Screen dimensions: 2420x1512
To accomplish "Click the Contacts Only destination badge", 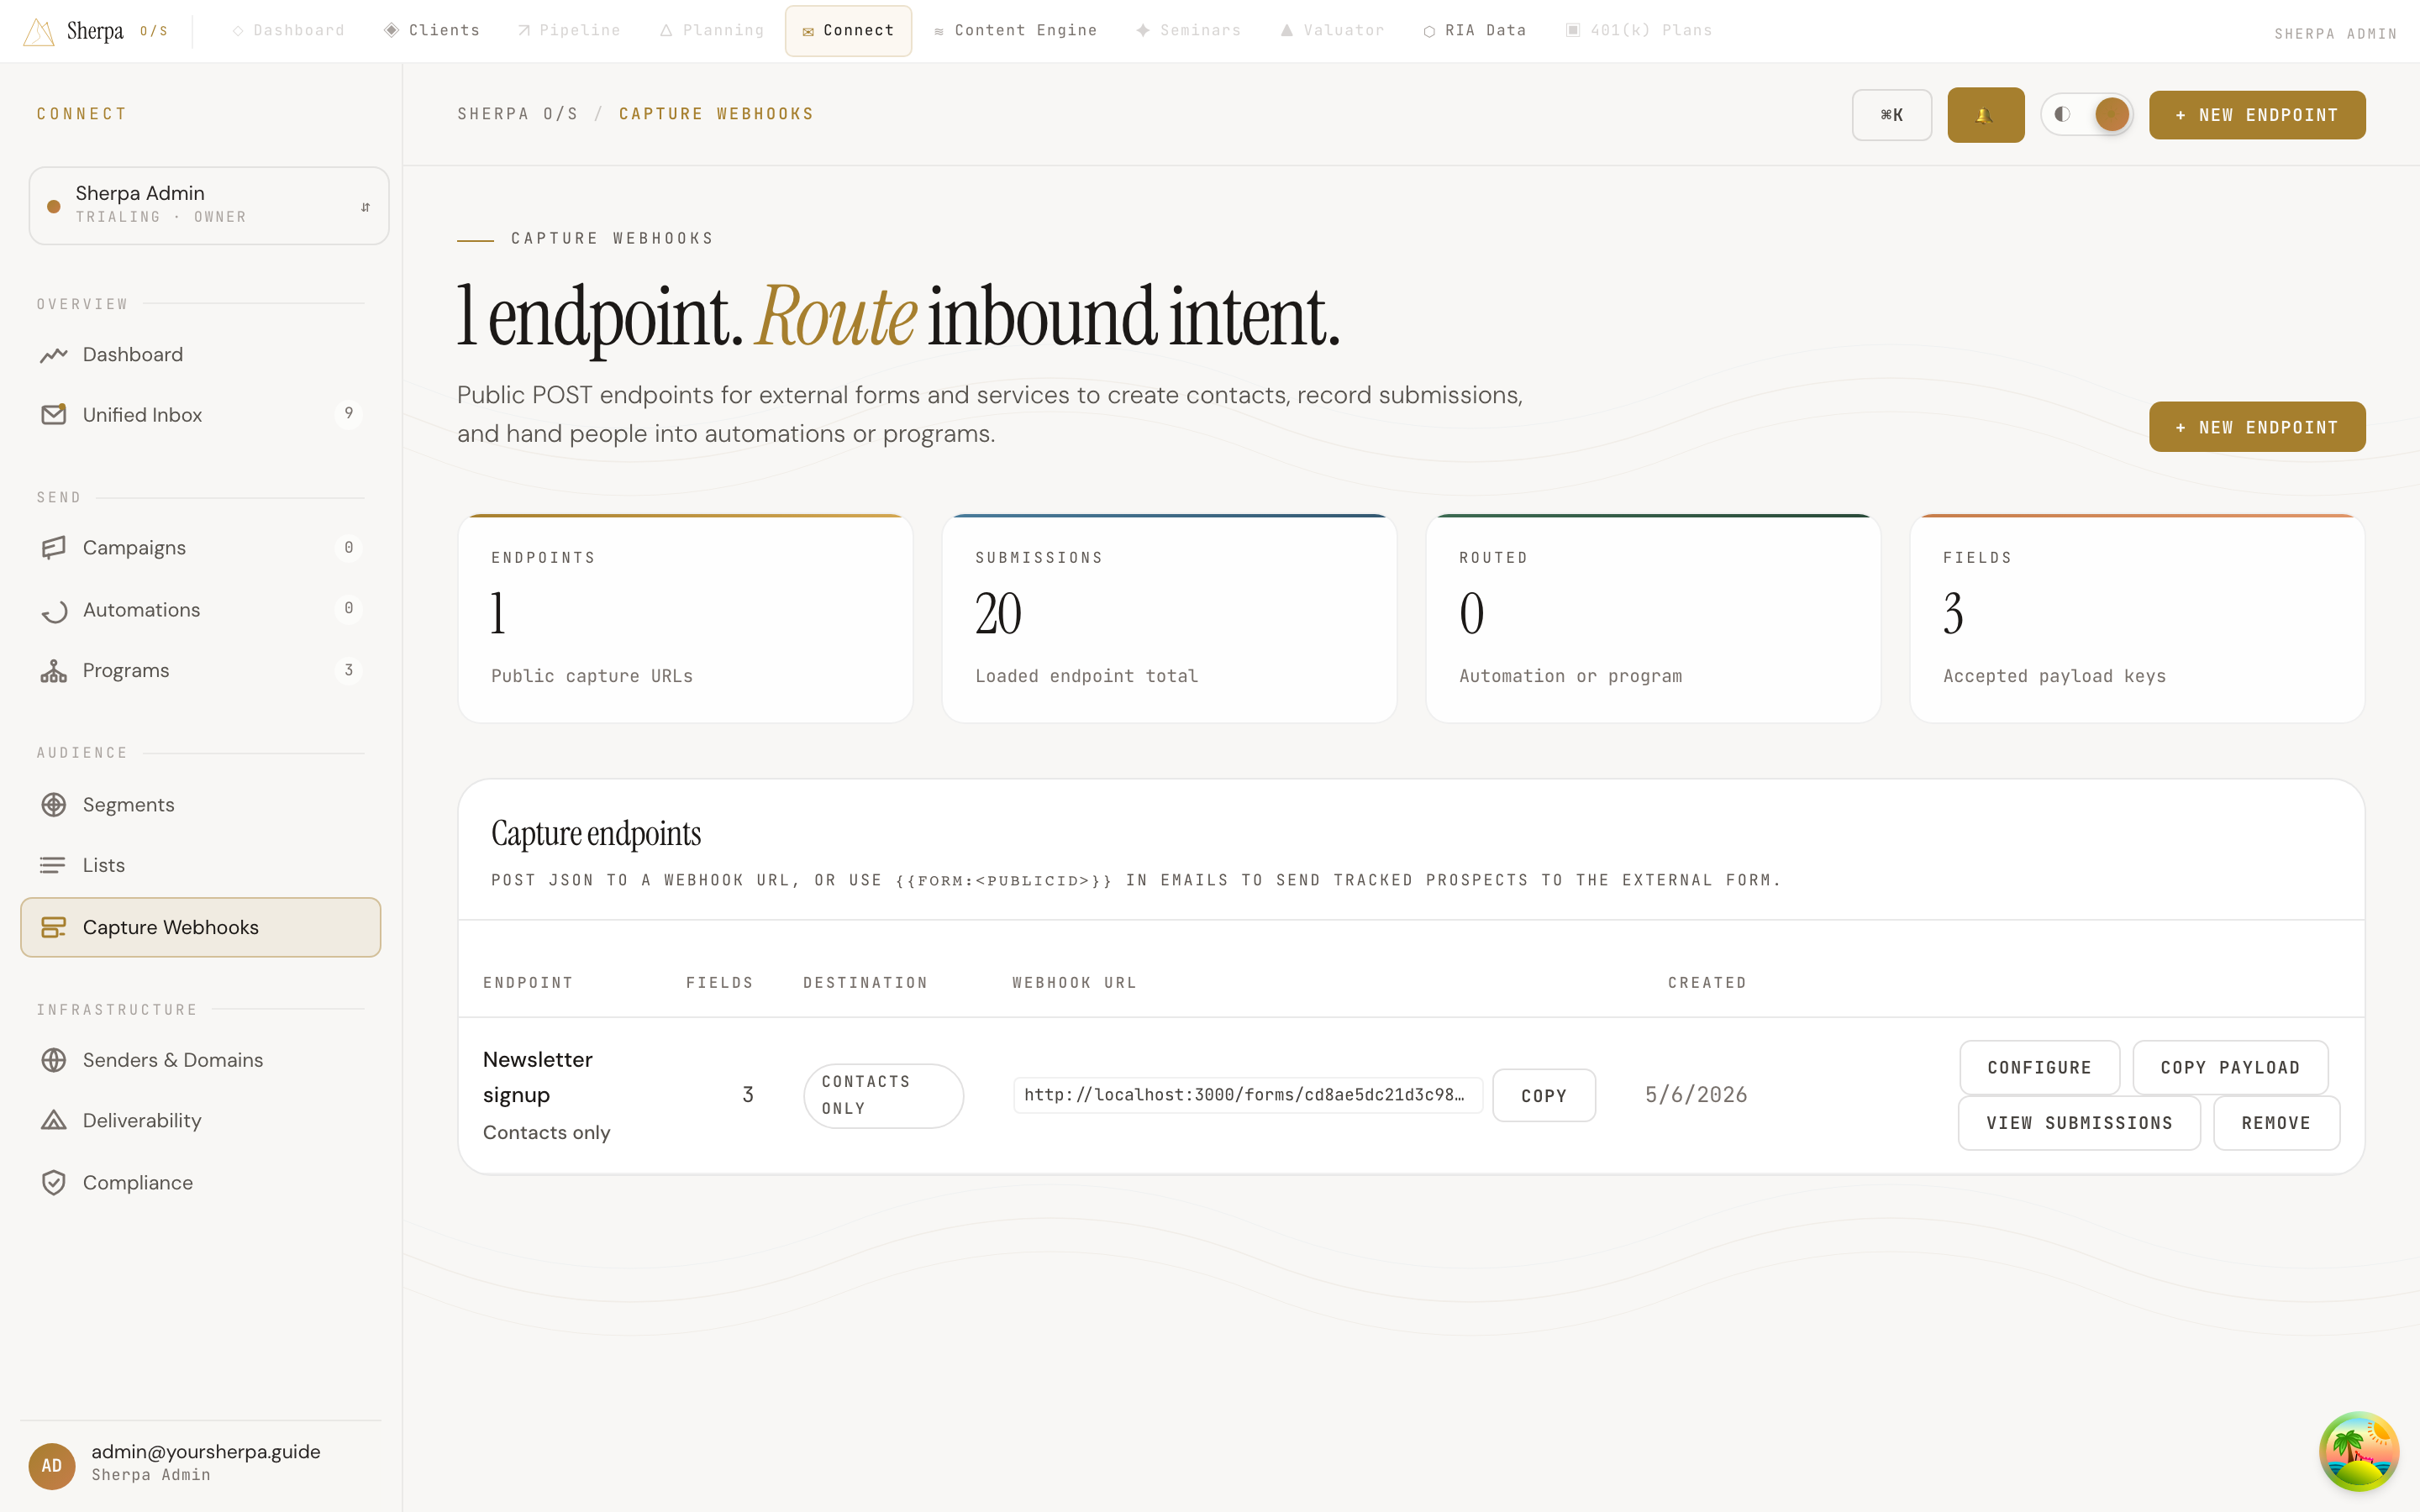I will pyautogui.click(x=883, y=1095).
